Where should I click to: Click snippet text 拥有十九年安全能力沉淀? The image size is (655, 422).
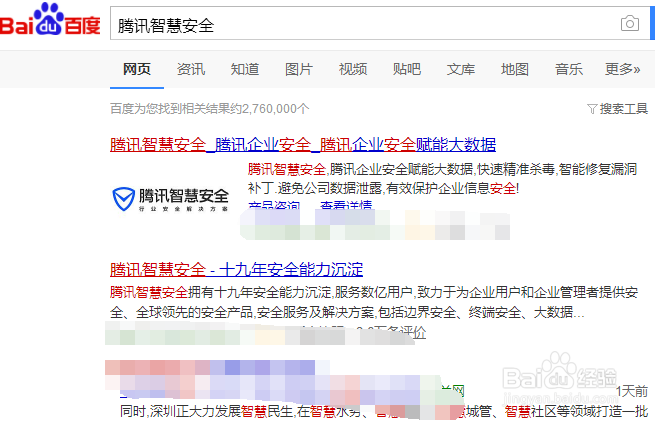coord(259,292)
